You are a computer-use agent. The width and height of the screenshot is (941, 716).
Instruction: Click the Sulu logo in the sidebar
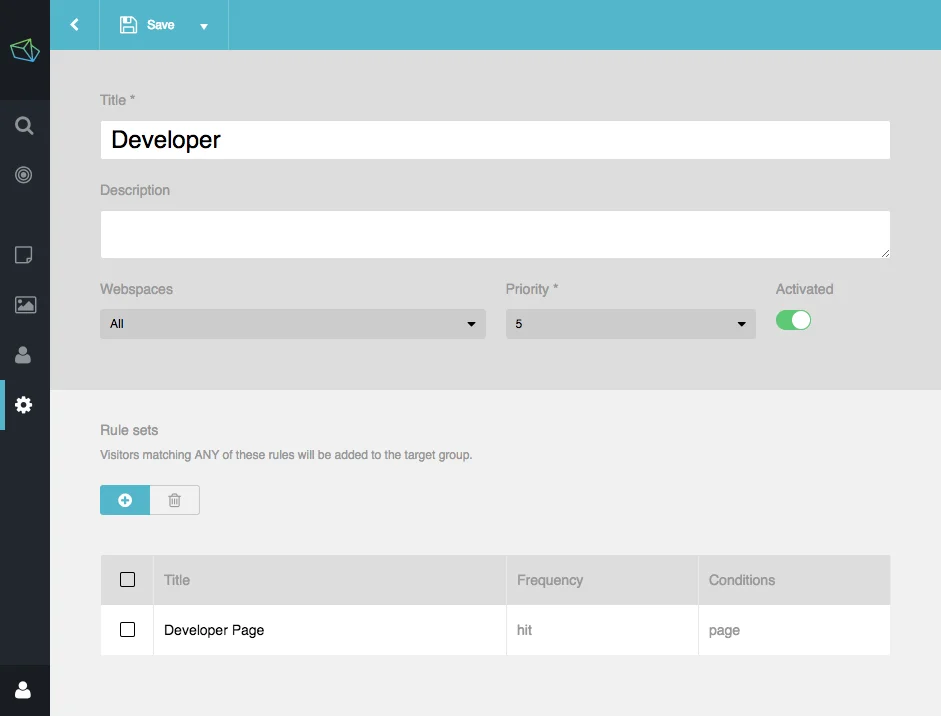coord(24,50)
